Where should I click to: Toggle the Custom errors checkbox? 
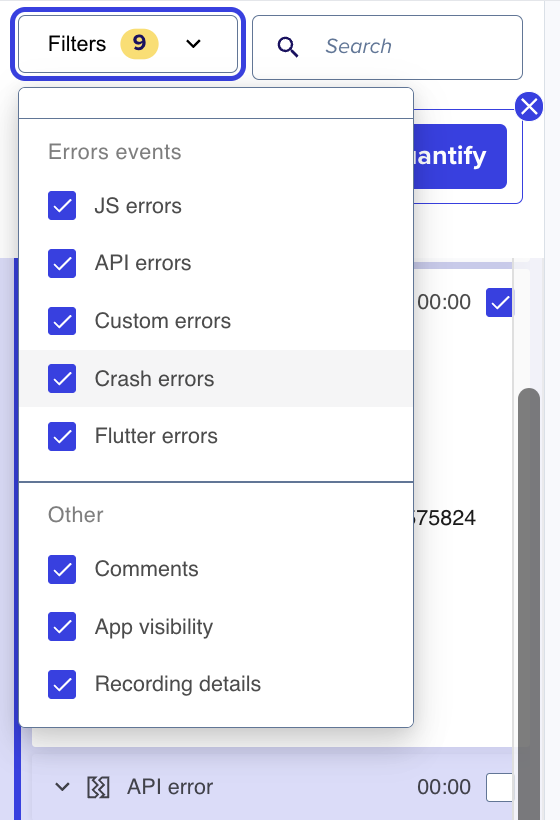click(x=62, y=321)
